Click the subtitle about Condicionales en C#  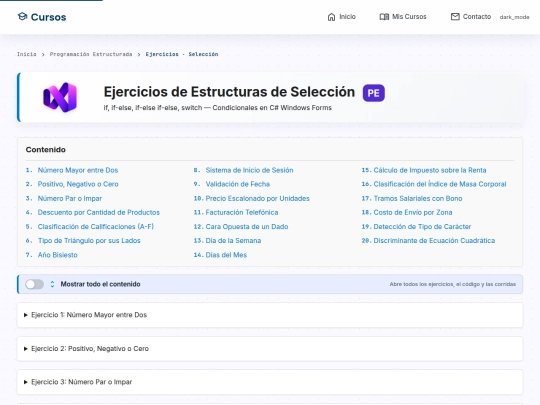pyautogui.click(x=218, y=108)
